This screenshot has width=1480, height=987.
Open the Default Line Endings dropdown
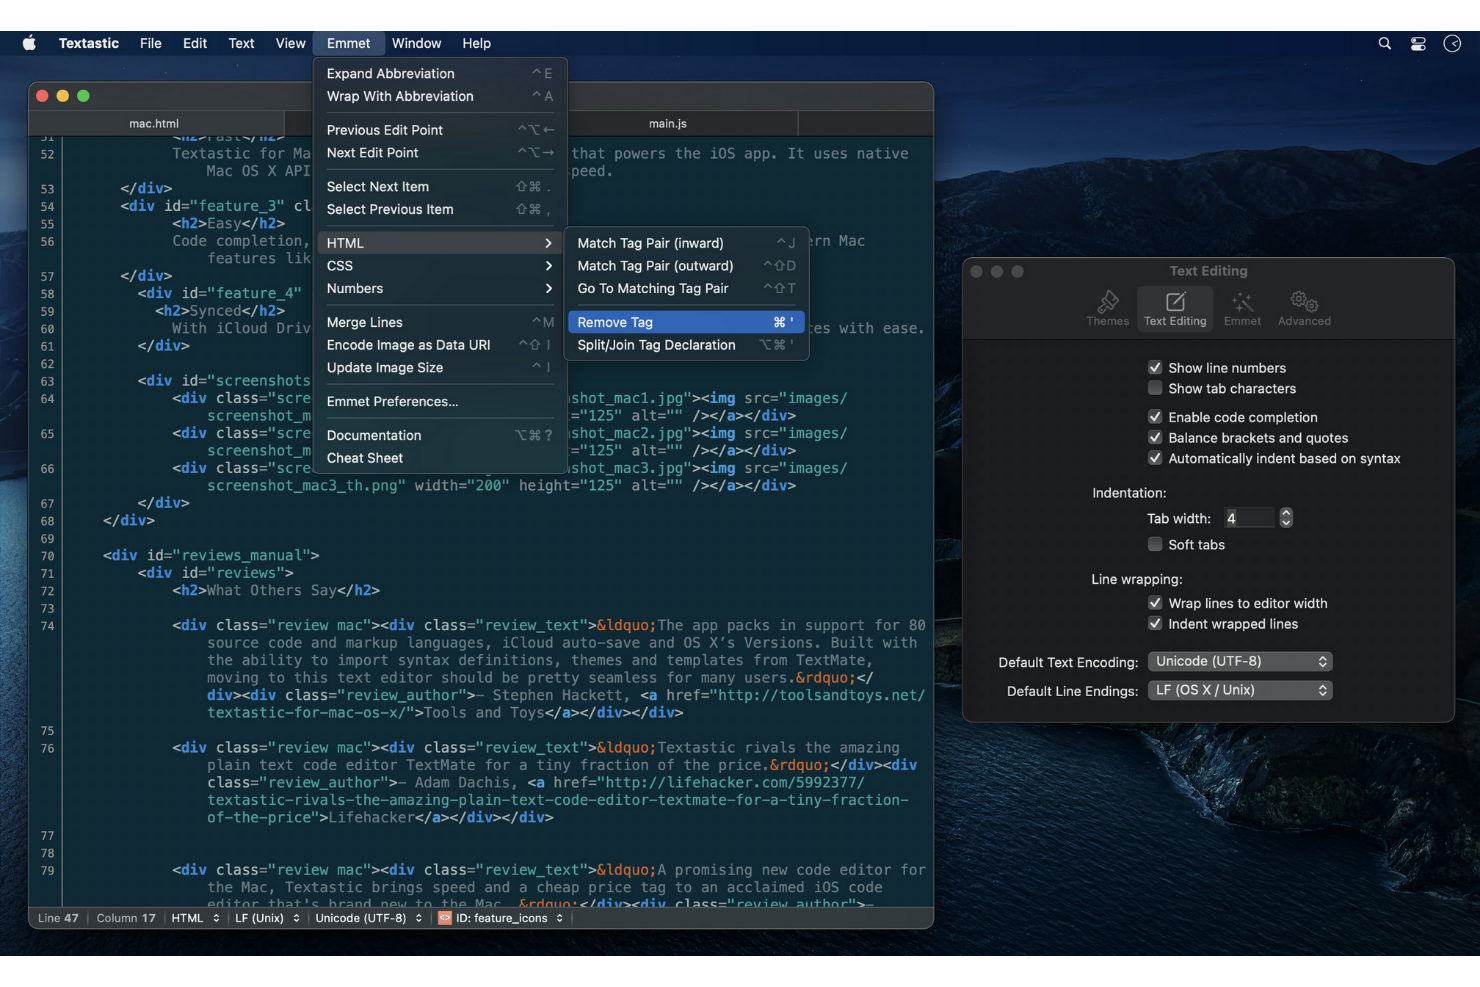pos(1240,689)
